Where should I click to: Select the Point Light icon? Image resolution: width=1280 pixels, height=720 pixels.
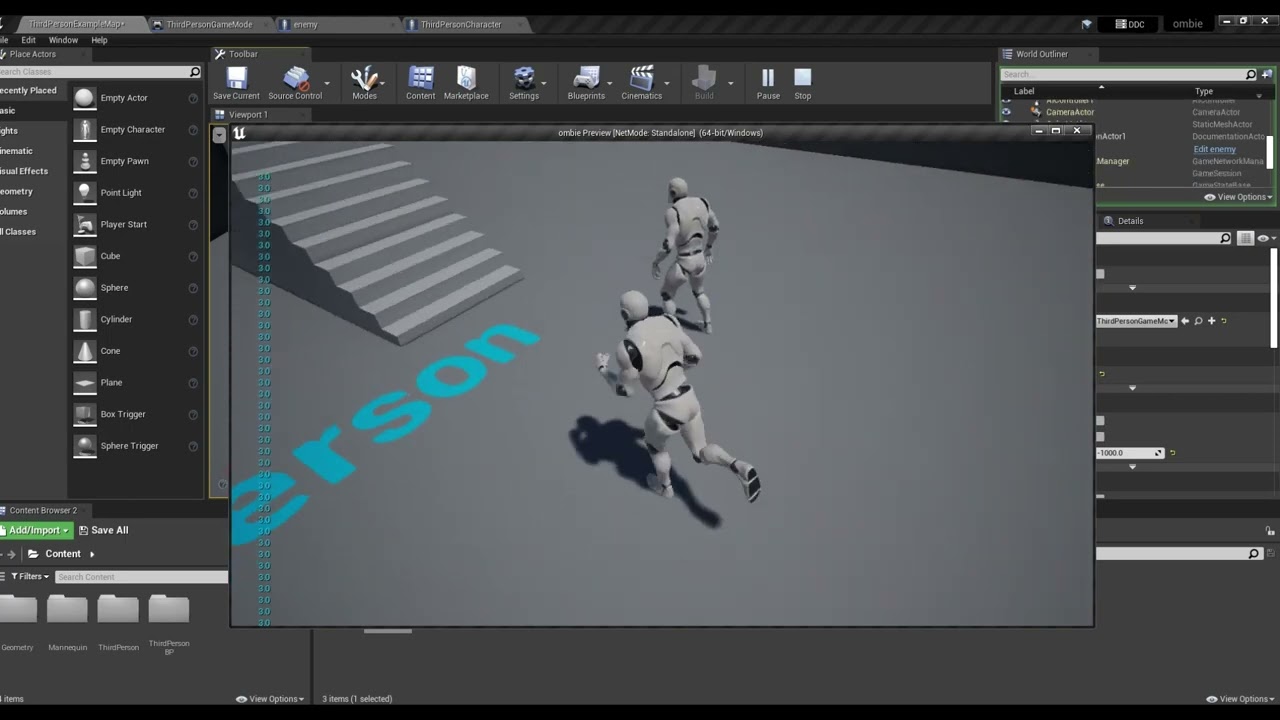click(x=85, y=193)
